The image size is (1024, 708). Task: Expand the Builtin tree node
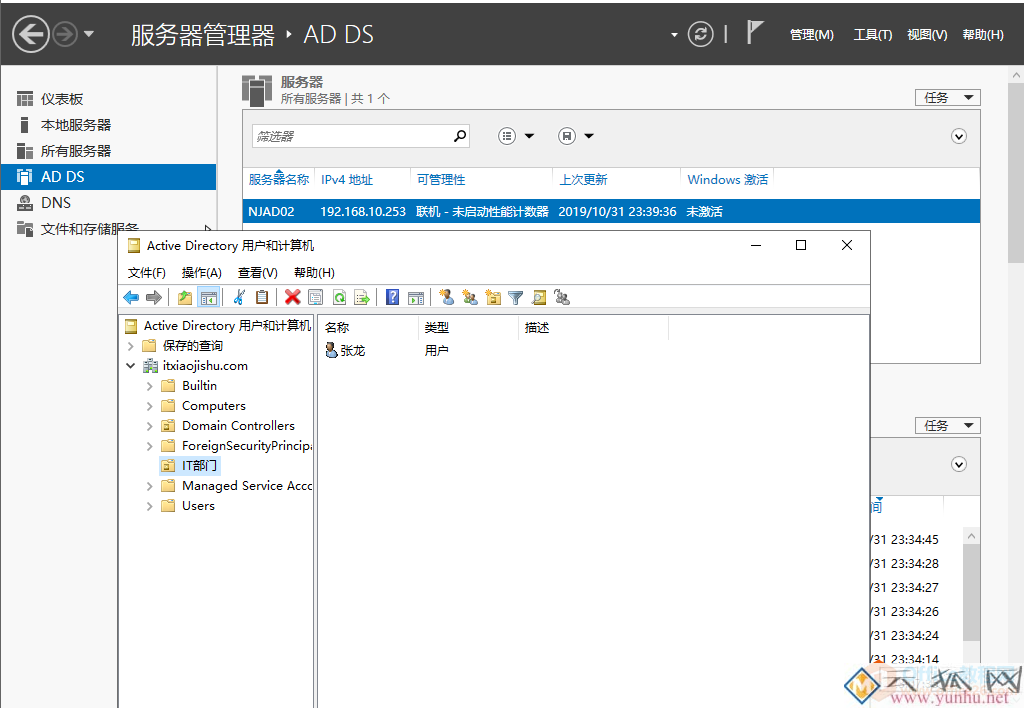click(150, 386)
